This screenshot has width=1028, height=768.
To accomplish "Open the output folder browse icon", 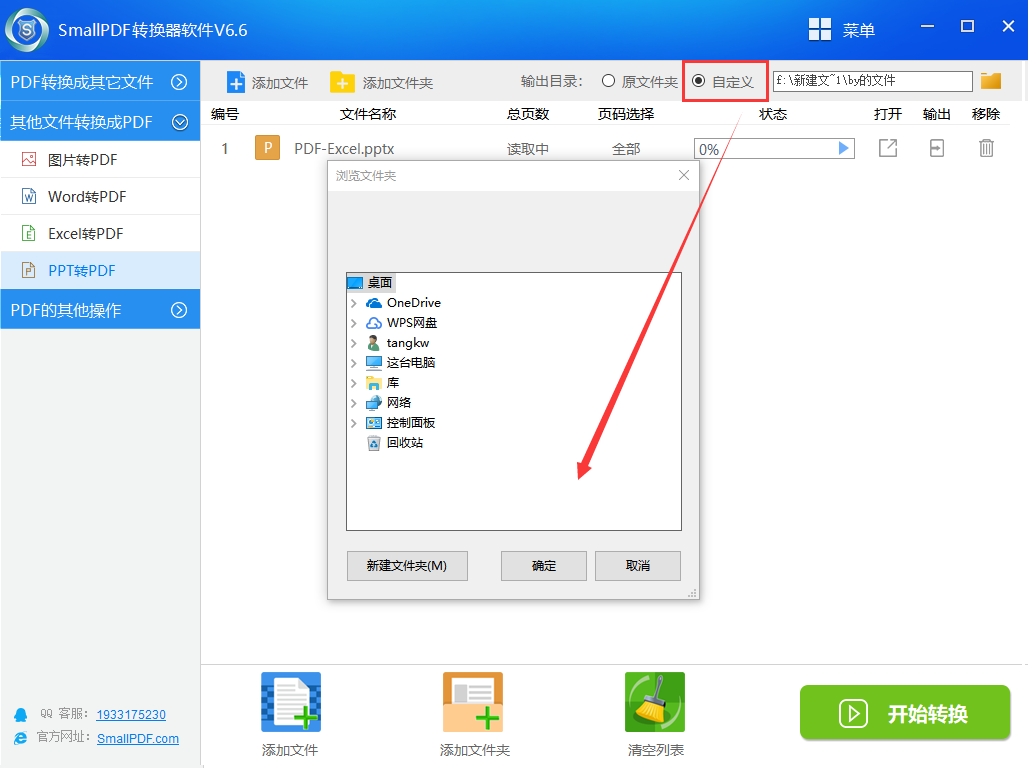I will pos(991,81).
